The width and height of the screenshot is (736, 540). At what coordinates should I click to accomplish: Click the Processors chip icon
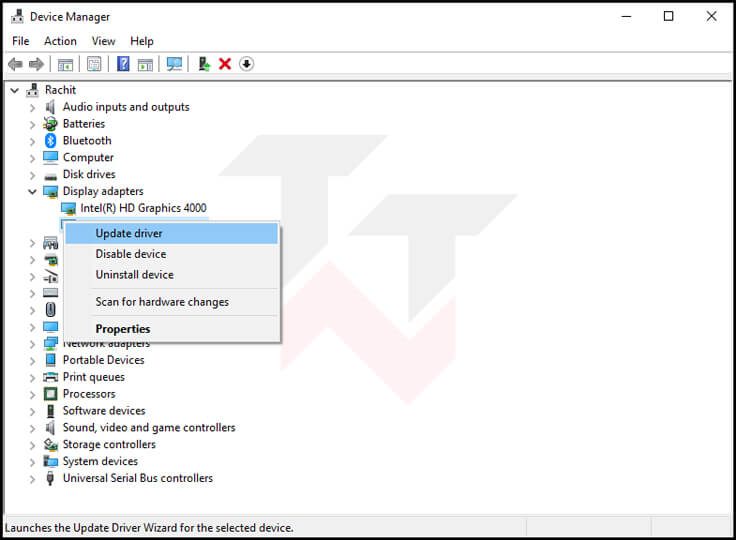point(50,394)
